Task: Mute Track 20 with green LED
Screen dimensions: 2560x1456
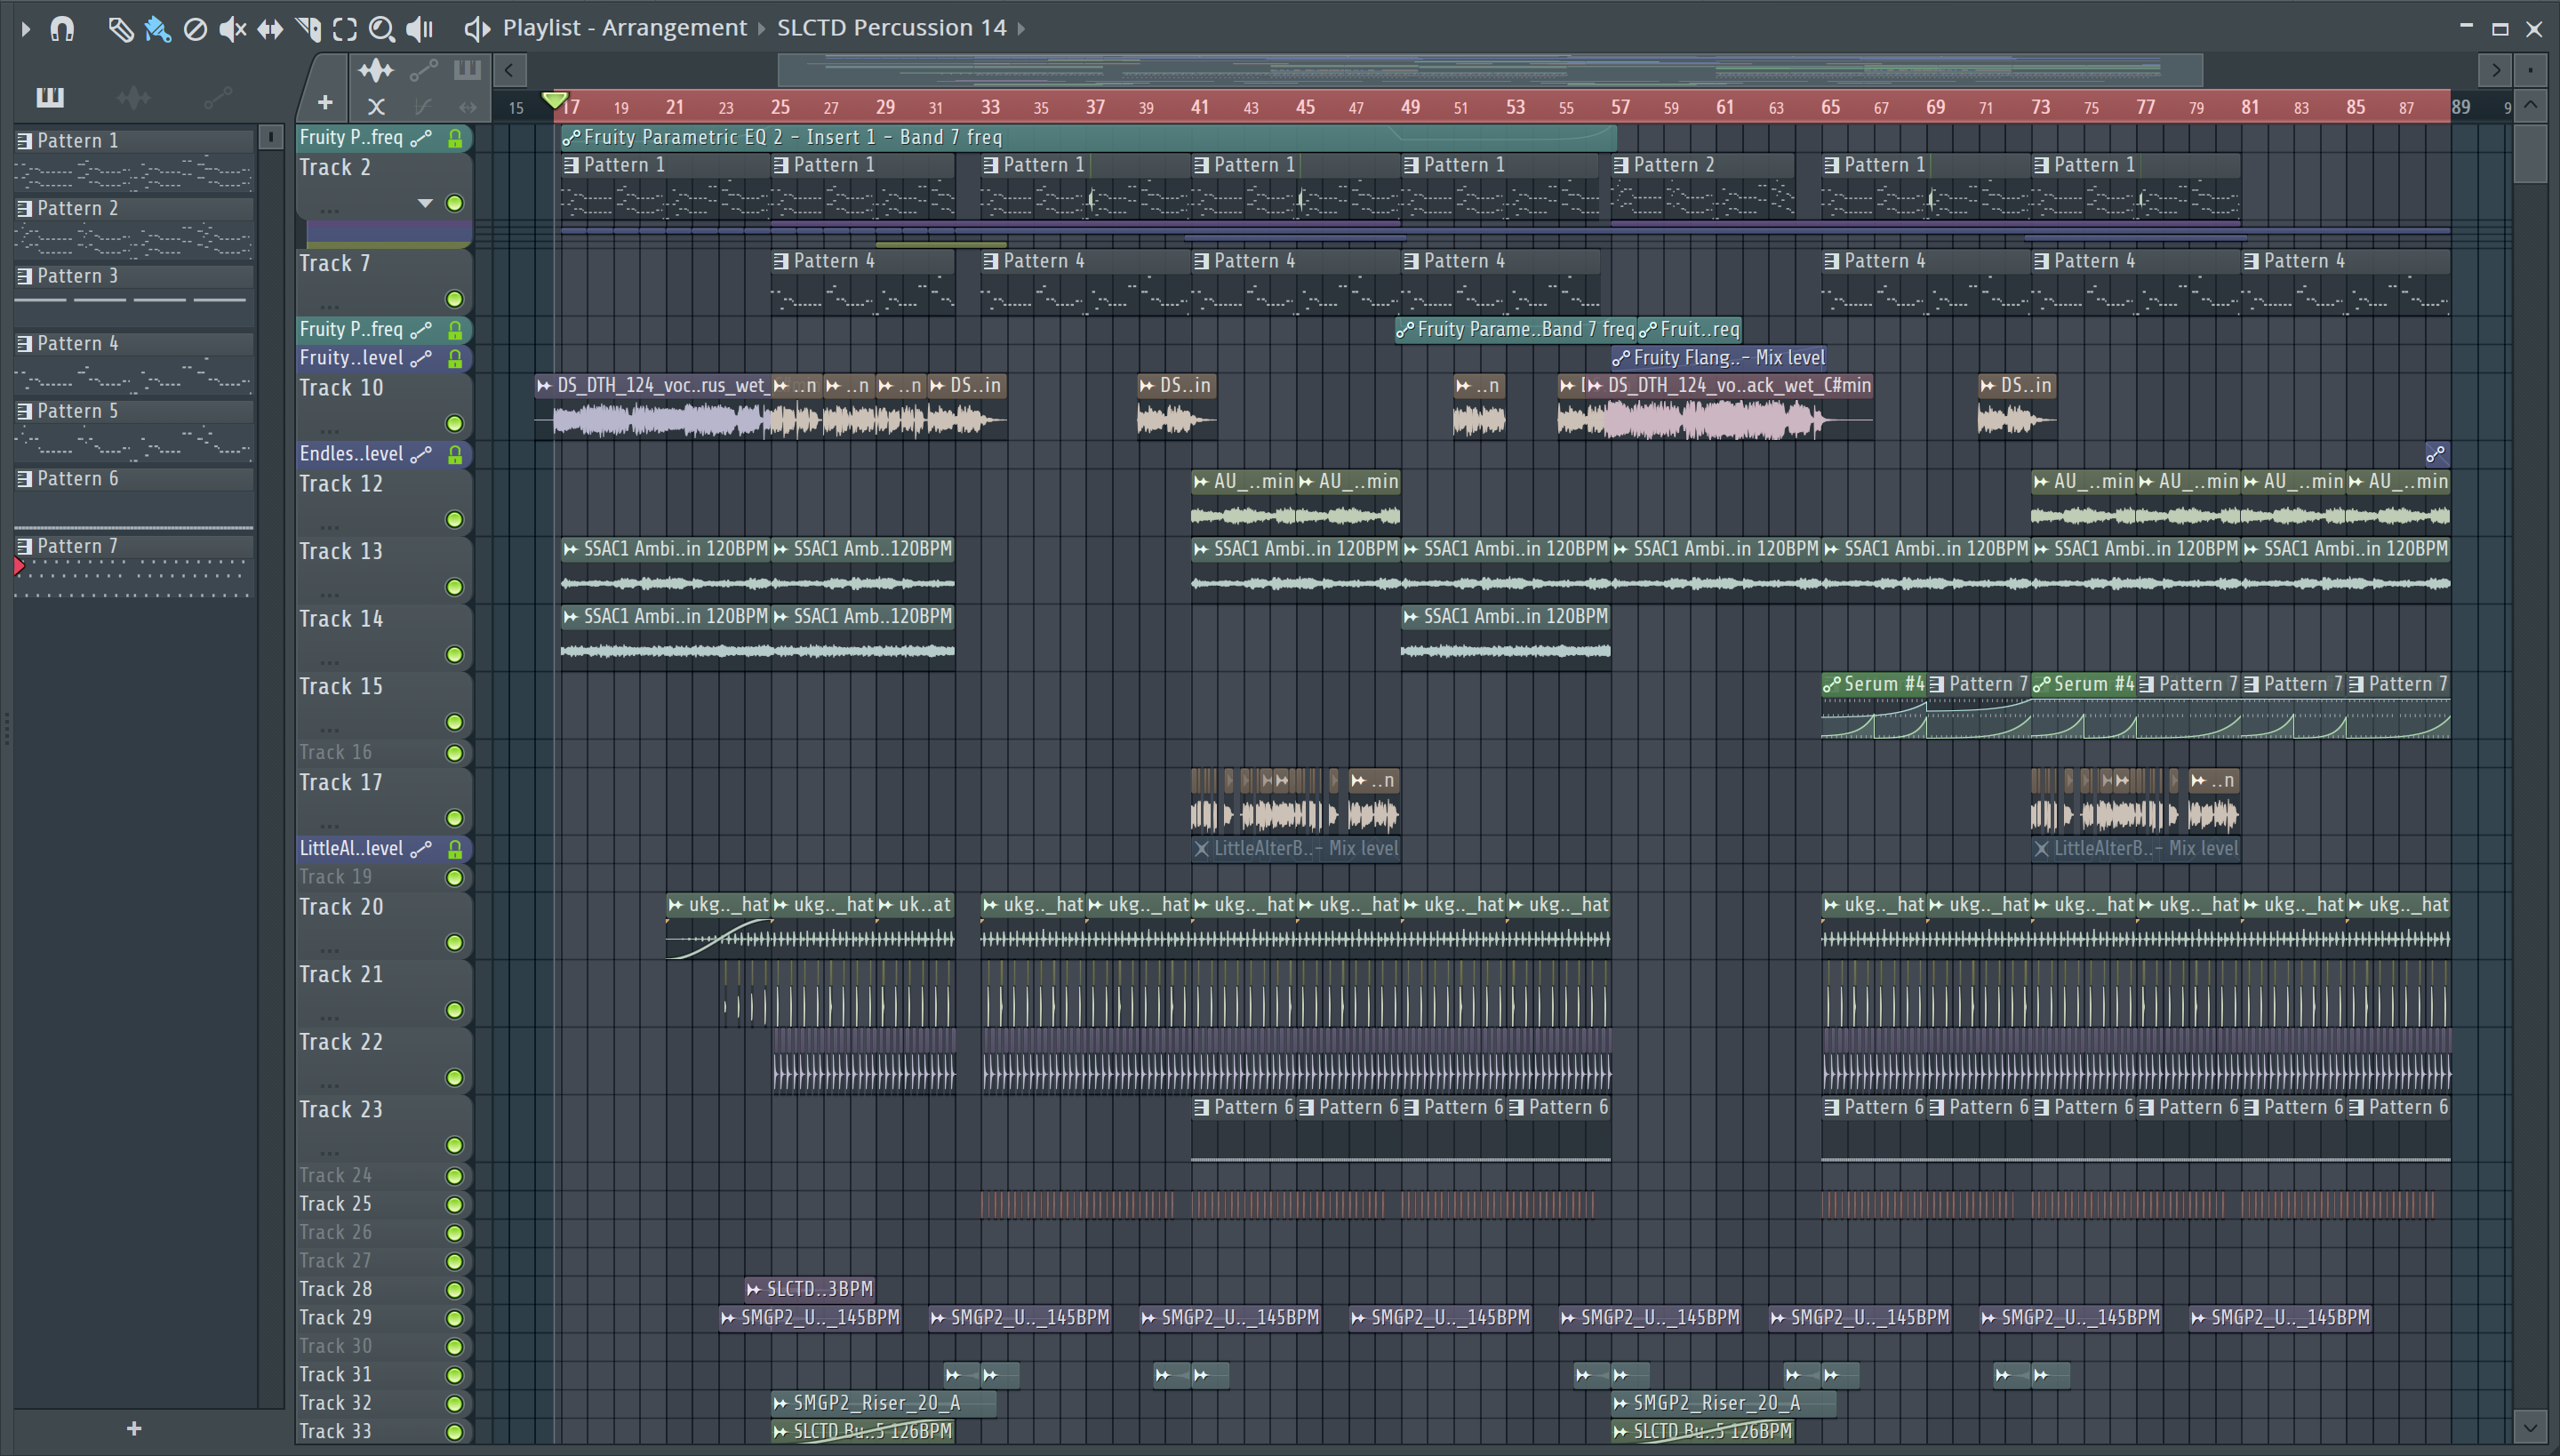Action: (x=455, y=942)
